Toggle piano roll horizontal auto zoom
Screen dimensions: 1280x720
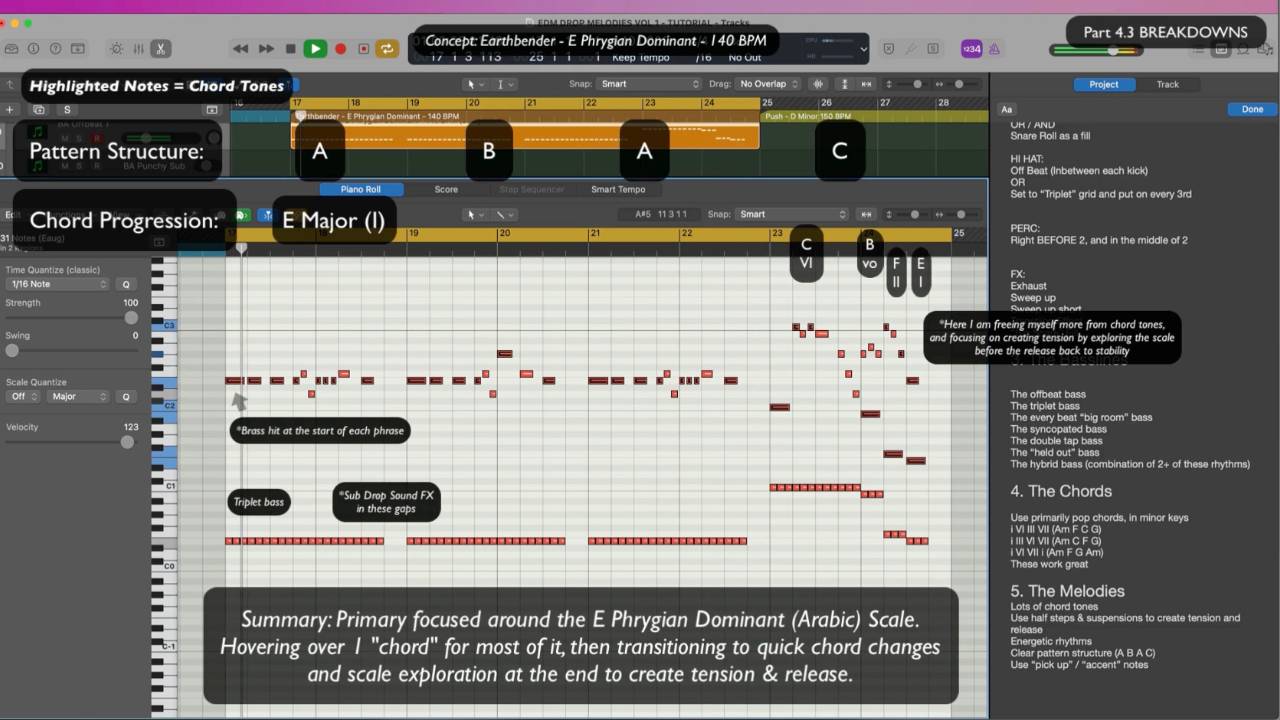pos(866,214)
